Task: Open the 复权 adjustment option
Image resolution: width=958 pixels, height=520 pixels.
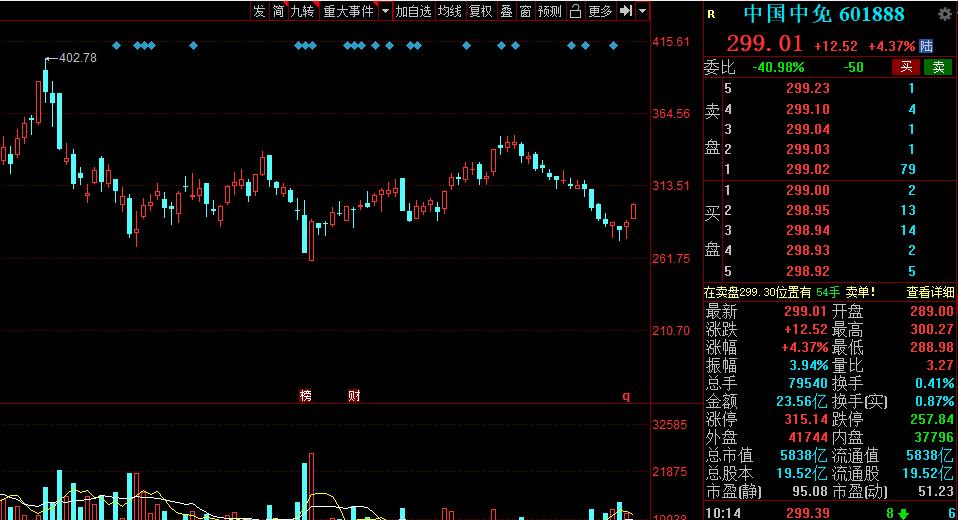Action: (481, 11)
